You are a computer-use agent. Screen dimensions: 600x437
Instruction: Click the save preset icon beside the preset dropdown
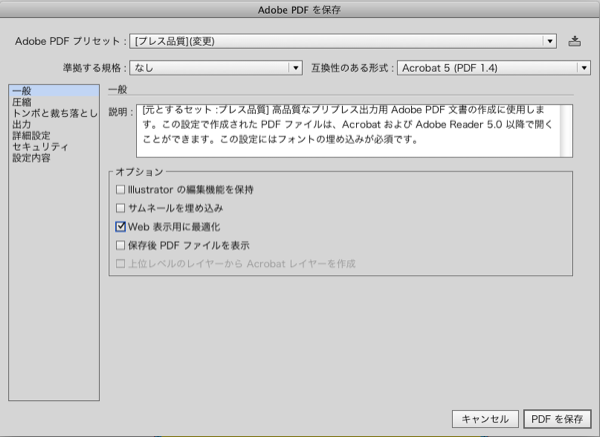pyautogui.click(x=574, y=41)
